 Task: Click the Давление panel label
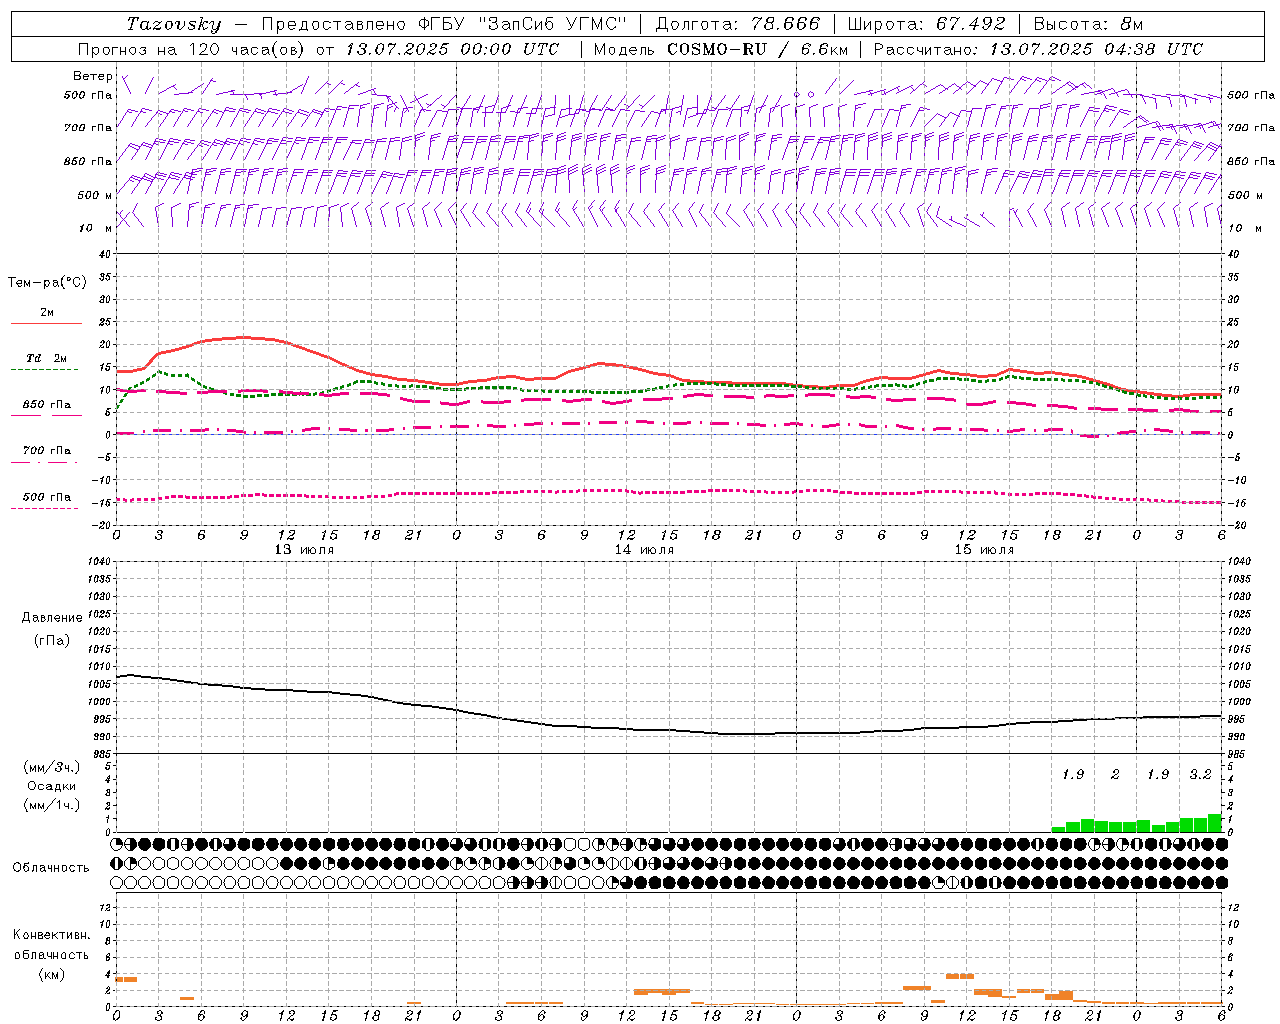(52, 618)
